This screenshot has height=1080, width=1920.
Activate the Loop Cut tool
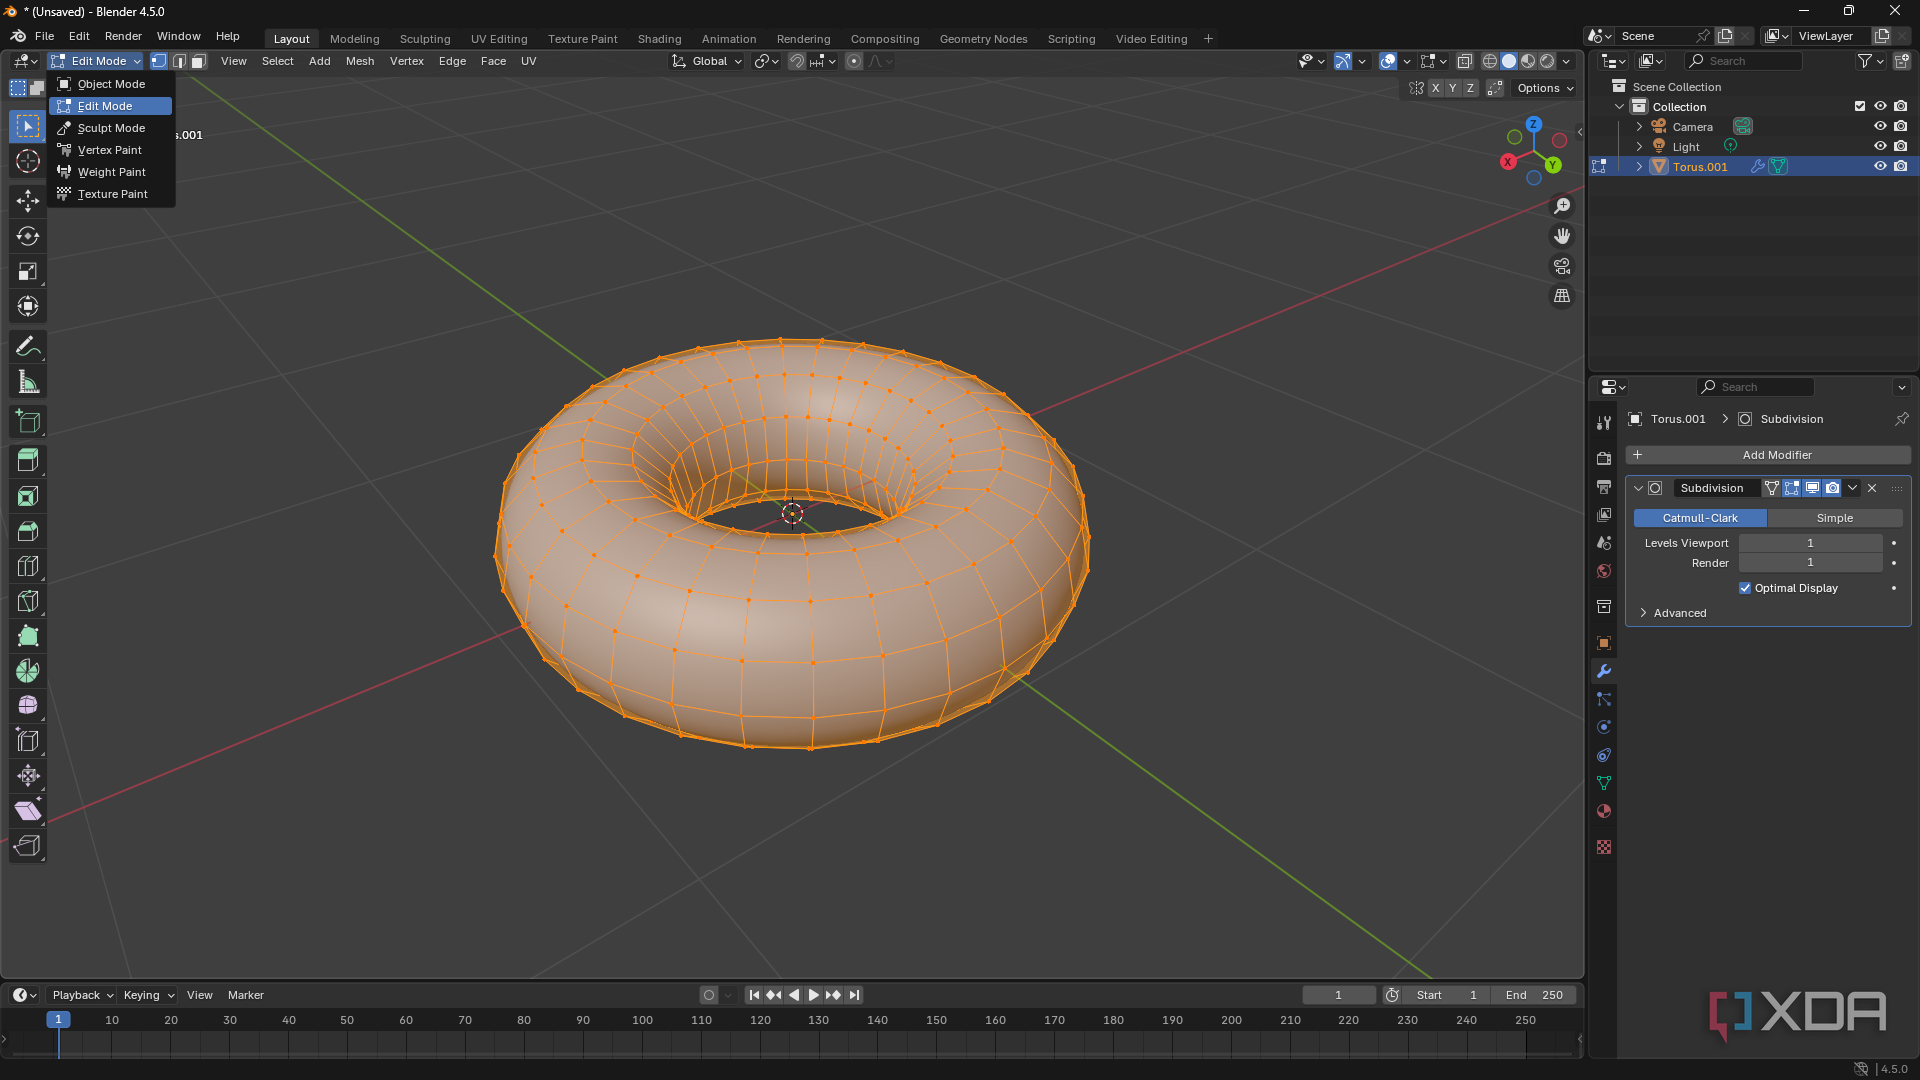pos(28,566)
